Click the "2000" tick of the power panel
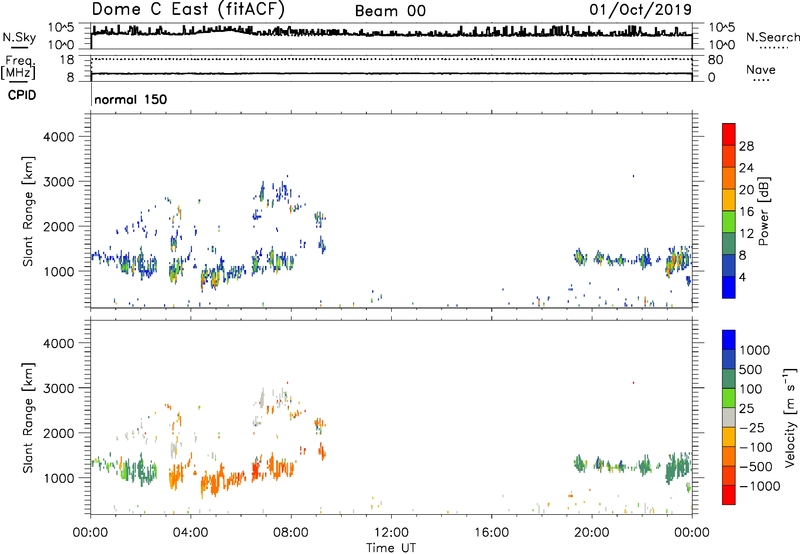800x554 pixels. [59, 227]
